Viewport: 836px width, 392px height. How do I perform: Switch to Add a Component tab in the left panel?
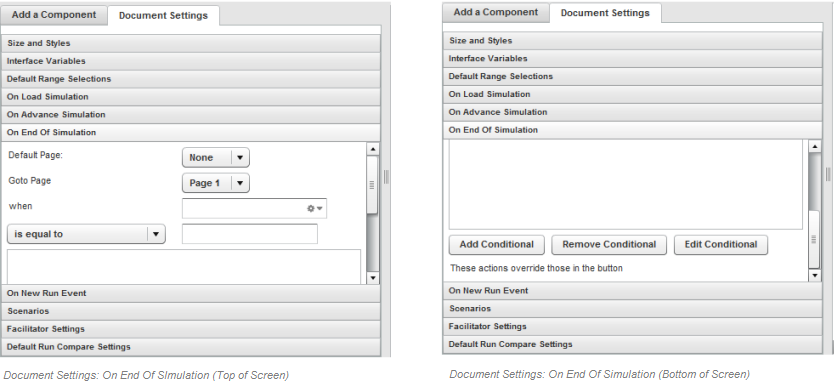54,15
